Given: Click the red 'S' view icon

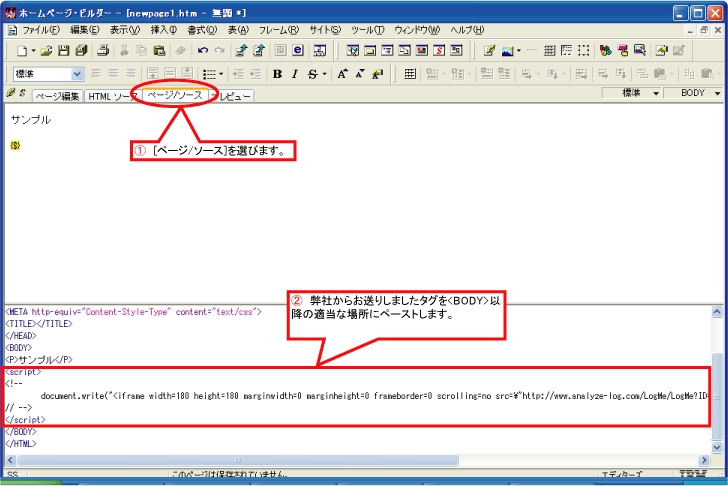Looking at the screenshot, I should pyautogui.click(x=439, y=50).
